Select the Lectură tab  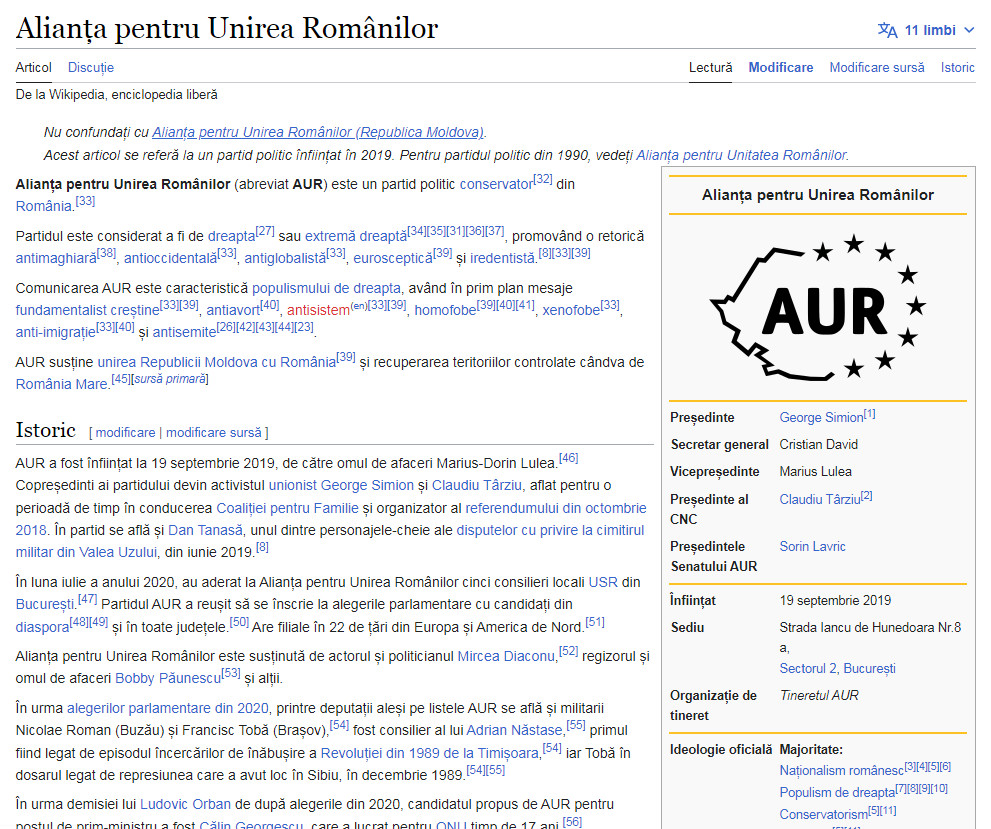point(710,68)
